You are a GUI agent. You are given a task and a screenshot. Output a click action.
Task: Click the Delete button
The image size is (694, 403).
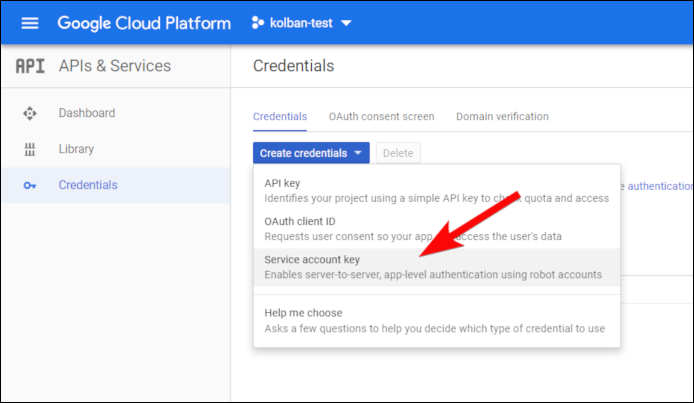point(398,153)
